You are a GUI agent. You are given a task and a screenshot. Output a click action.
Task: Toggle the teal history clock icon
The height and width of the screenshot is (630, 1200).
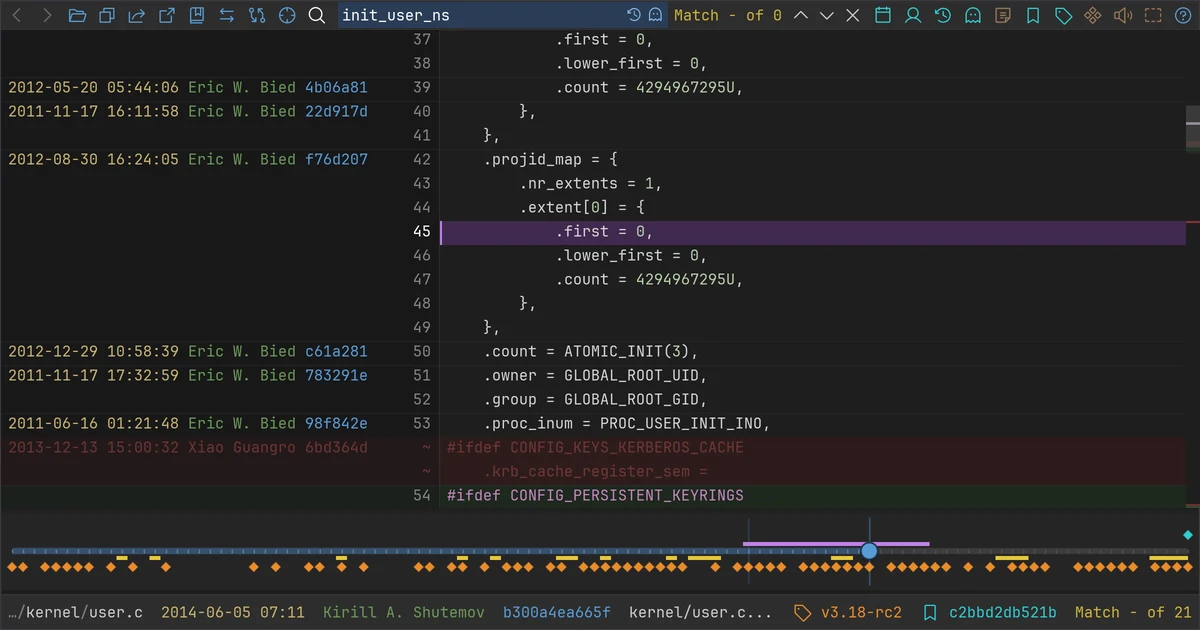click(943, 15)
